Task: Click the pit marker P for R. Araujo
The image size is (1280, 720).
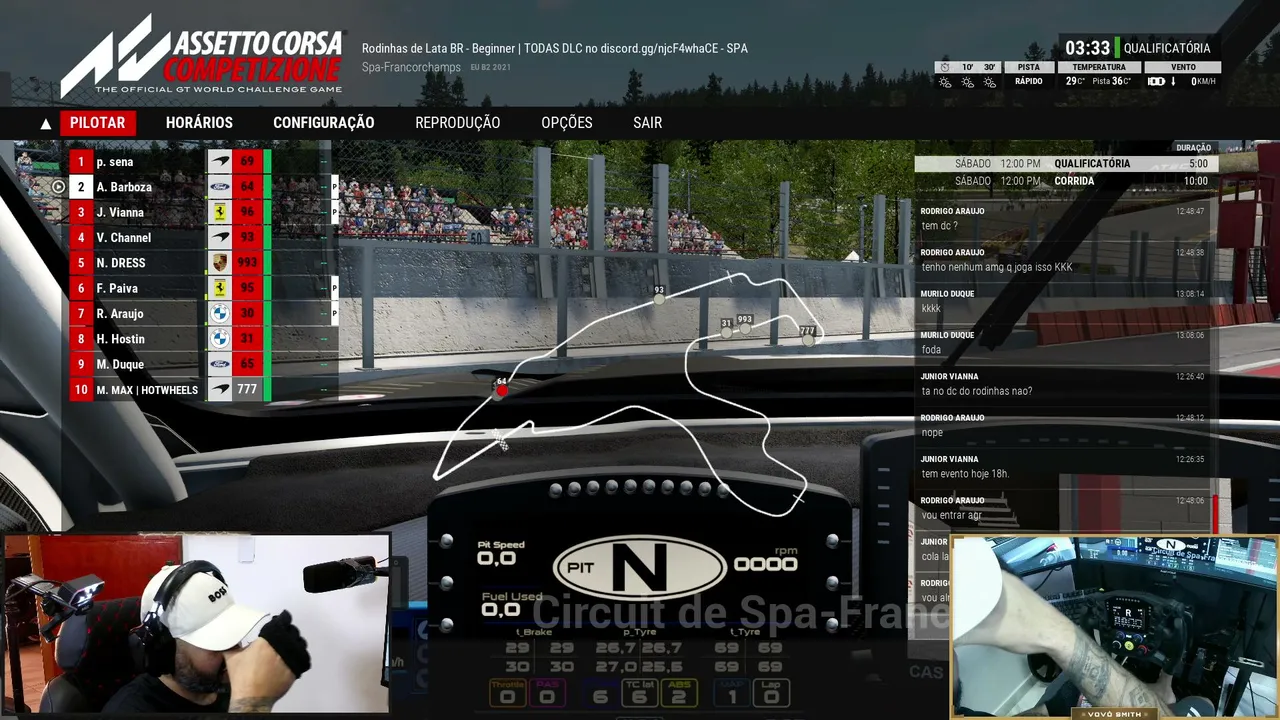Action: coord(334,314)
